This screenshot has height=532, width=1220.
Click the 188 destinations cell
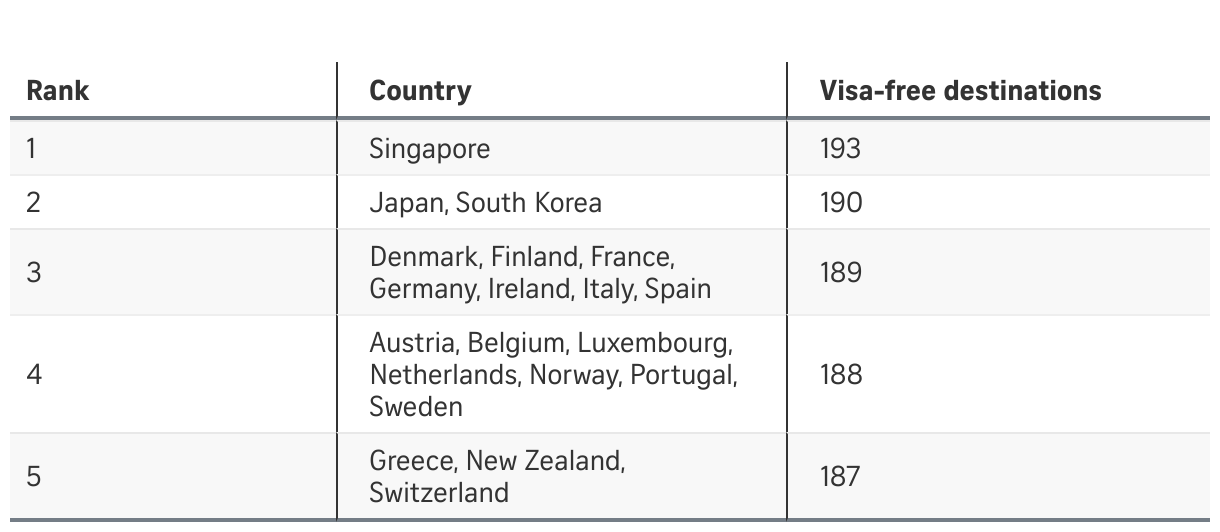pos(840,375)
